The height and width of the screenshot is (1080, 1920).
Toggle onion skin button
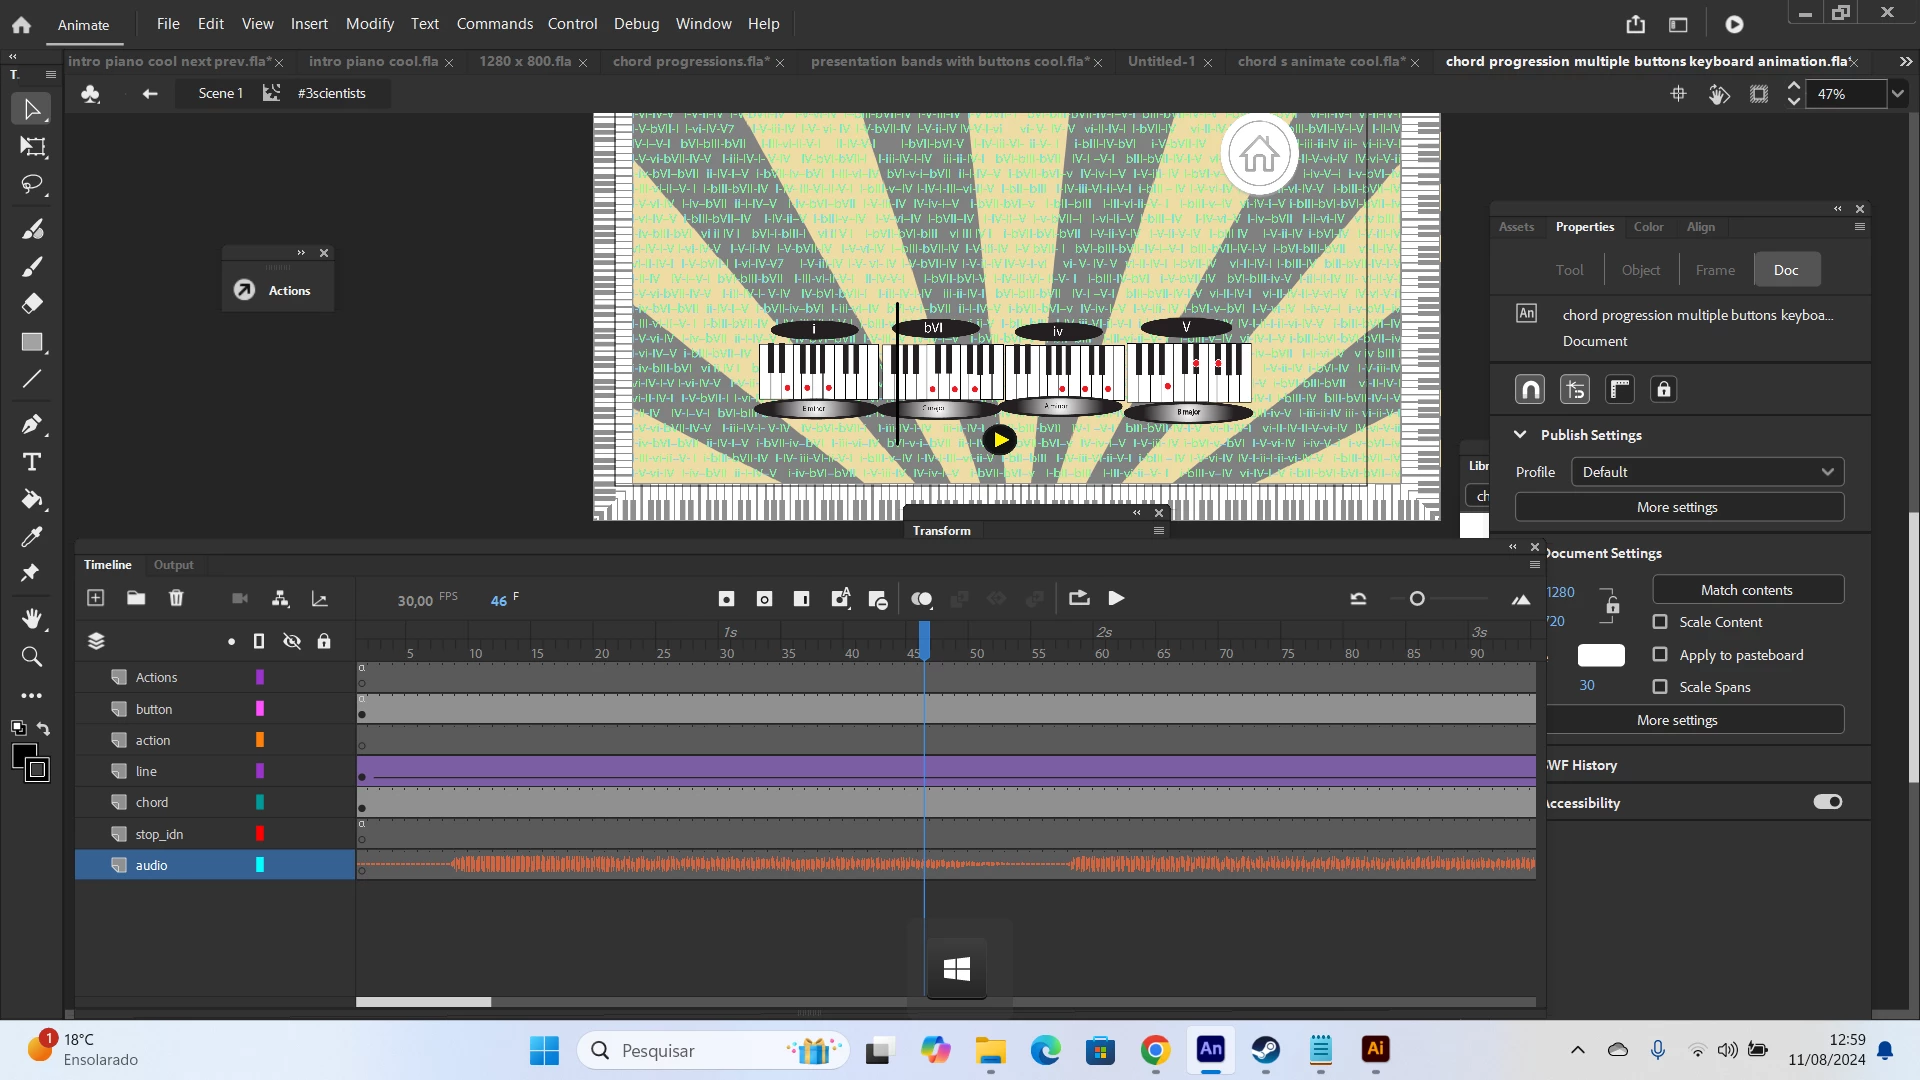pyautogui.click(x=921, y=599)
